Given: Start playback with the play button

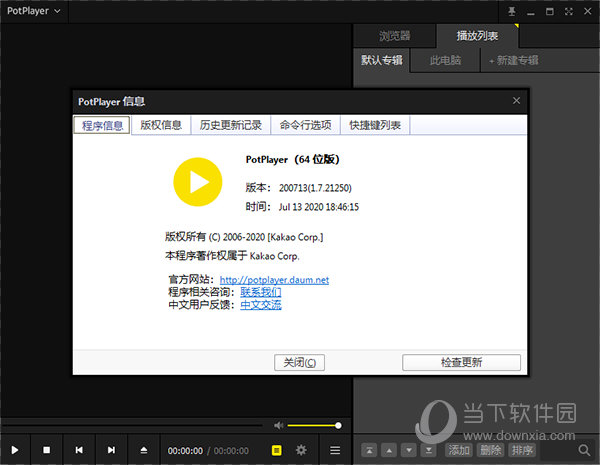Looking at the screenshot, I should pyautogui.click(x=15, y=450).
